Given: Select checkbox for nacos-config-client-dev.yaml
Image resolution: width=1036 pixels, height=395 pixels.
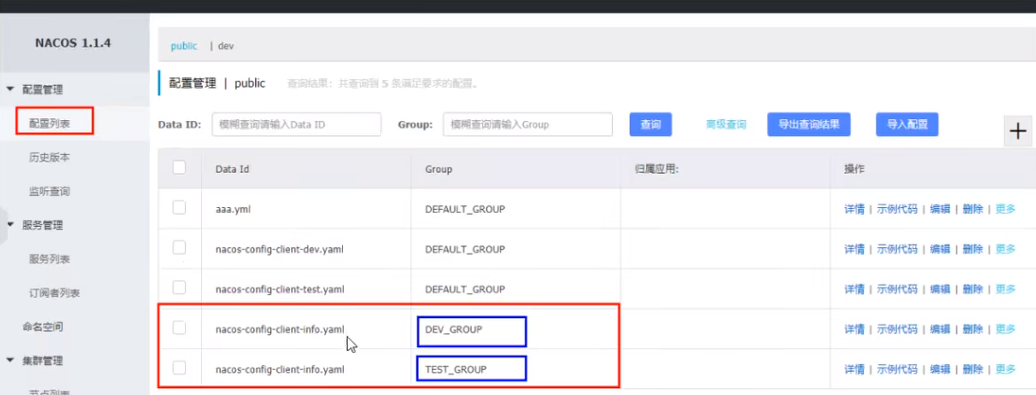Looking at the screenshot, I should click(179, 248).
